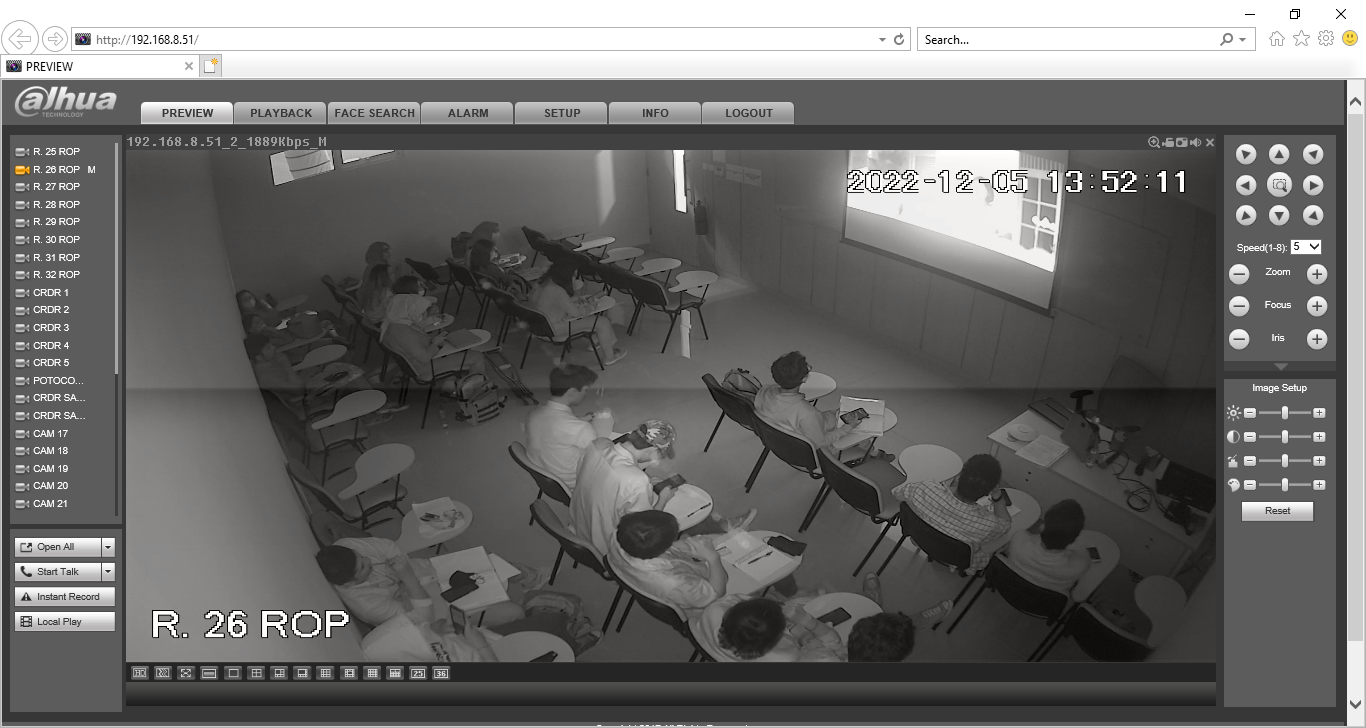Open the Speed(1-8) dropdown

[1306, 246]
